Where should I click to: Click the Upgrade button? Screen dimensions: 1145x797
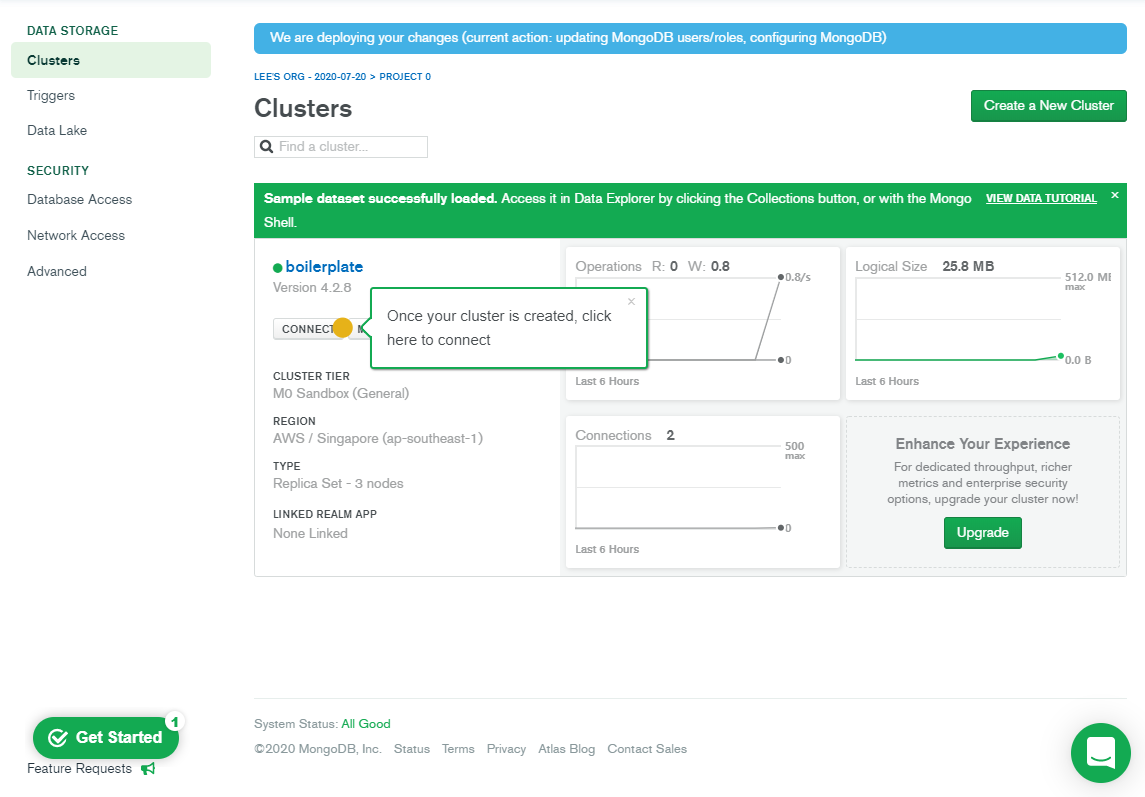(982, 533)
